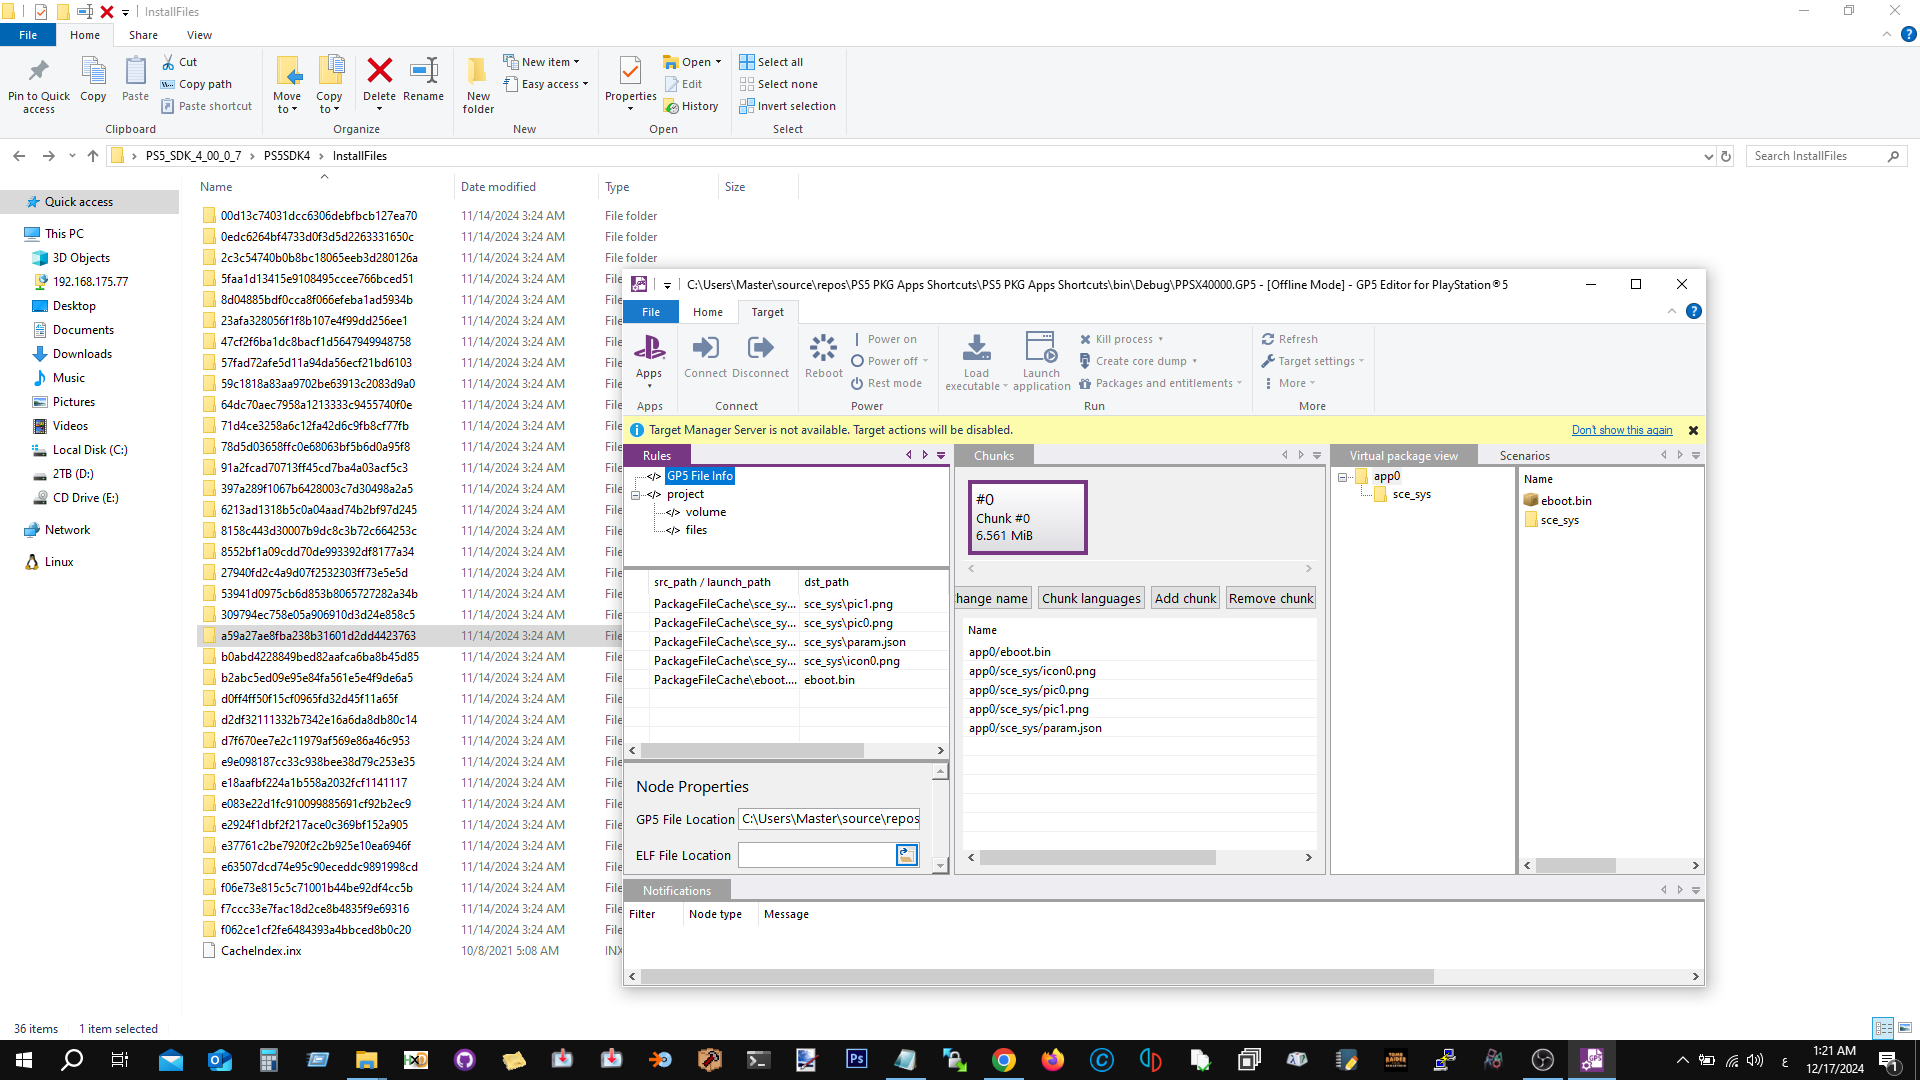Open the Target tab in GP5 Editor
1920x1080 pixels.
[x=767, y=312]
